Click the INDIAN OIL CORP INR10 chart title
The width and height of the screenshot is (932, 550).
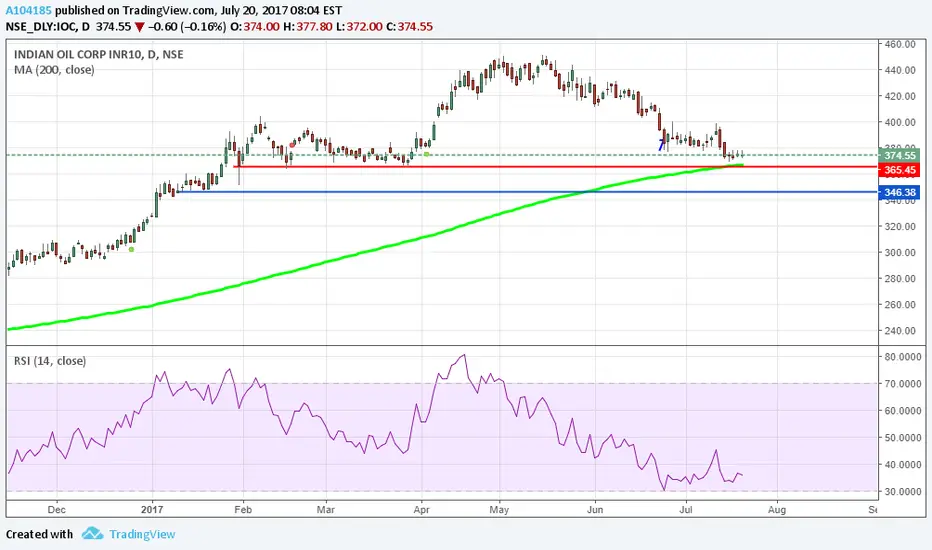coord(99,55)
